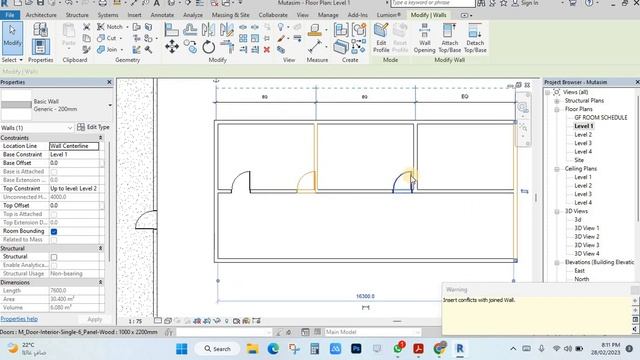Open the Walls (1) filter dropdown

(x=69, y=128)
